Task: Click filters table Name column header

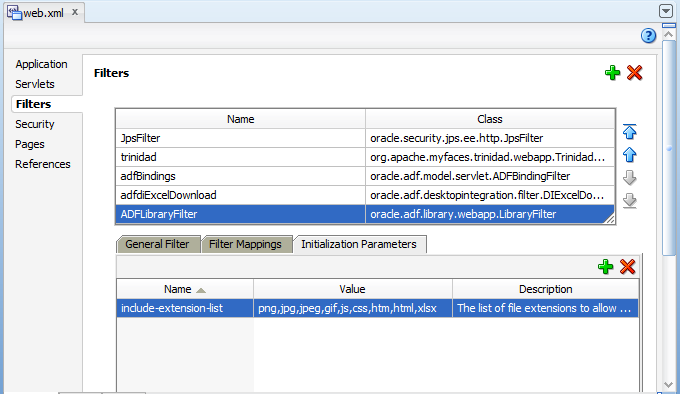Action: pos(241,119)
